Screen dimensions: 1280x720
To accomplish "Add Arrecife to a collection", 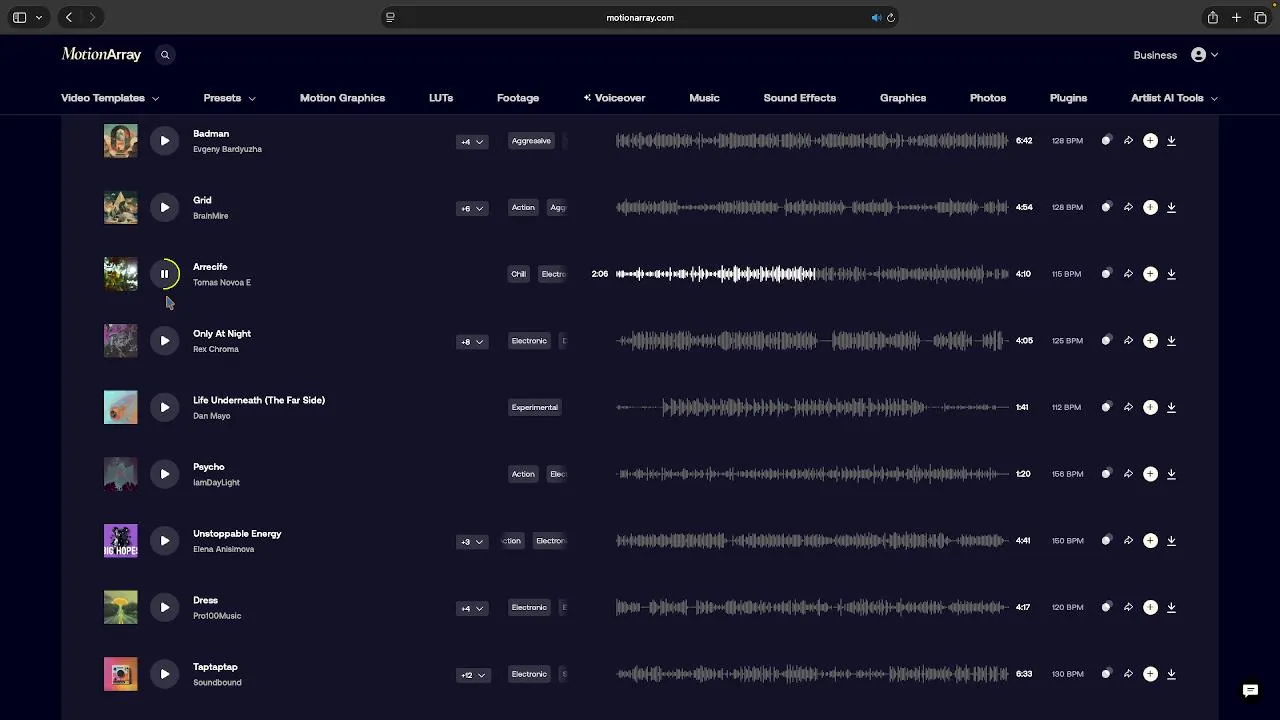I will pyautogui.click(x=1150, y=274).
